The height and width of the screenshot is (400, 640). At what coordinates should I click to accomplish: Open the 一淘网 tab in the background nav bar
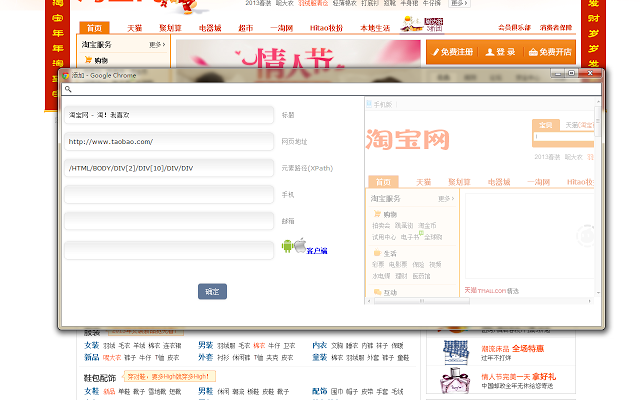[x=282, y=28]
